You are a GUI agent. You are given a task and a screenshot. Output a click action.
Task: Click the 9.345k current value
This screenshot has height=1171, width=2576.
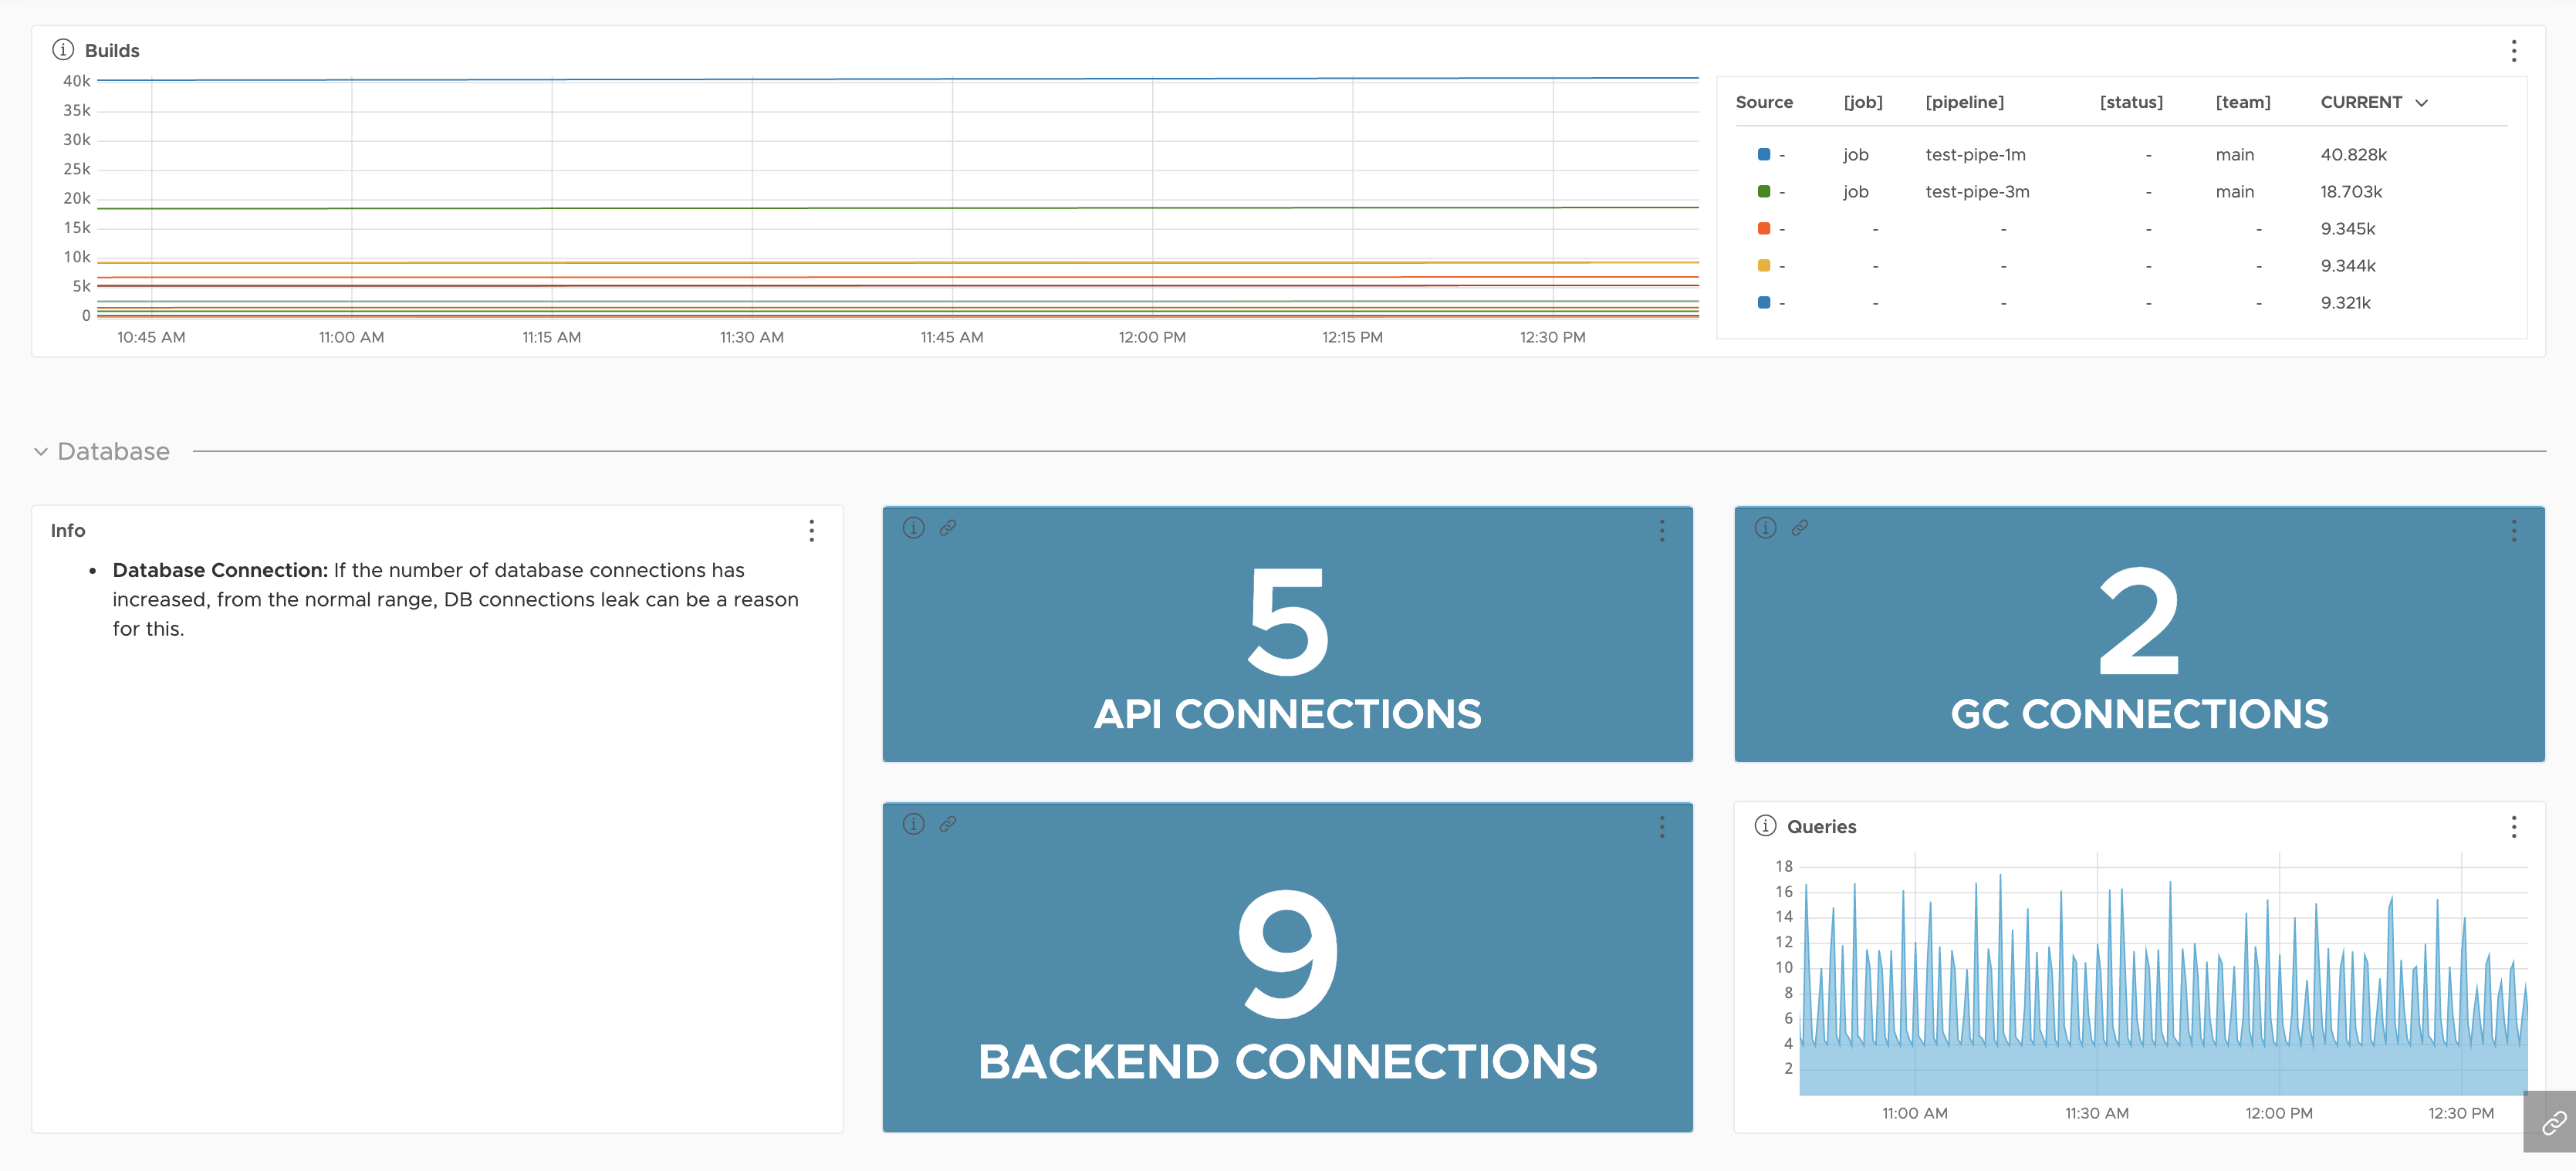[x=2347, y=229]
